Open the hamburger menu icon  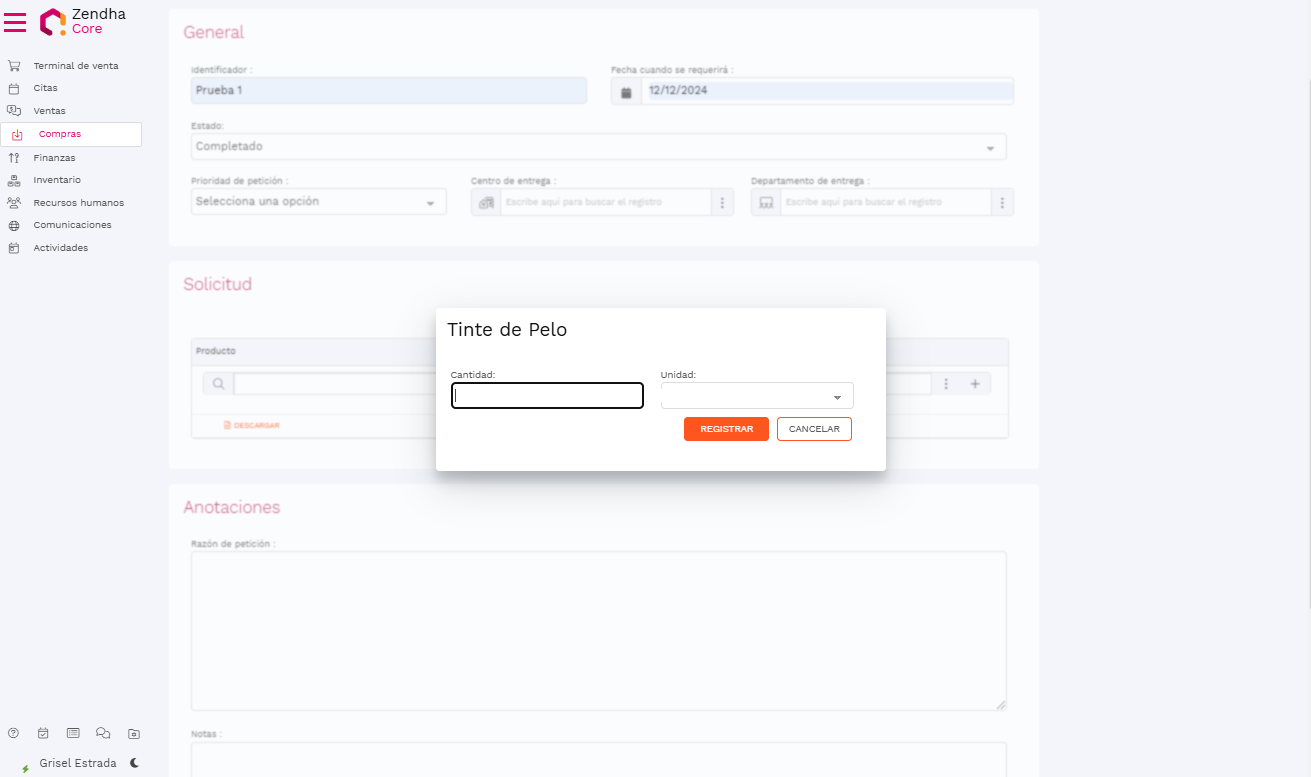tap(15, 22)
